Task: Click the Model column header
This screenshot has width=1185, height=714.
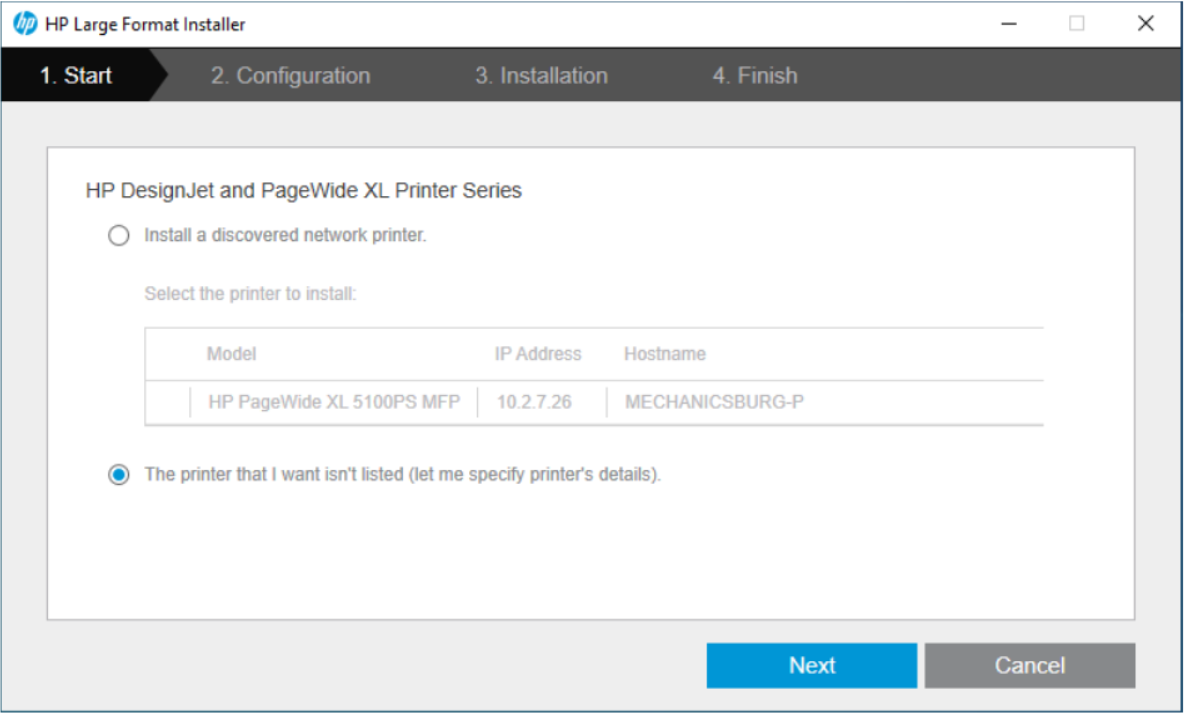Action: click(231, 354)
